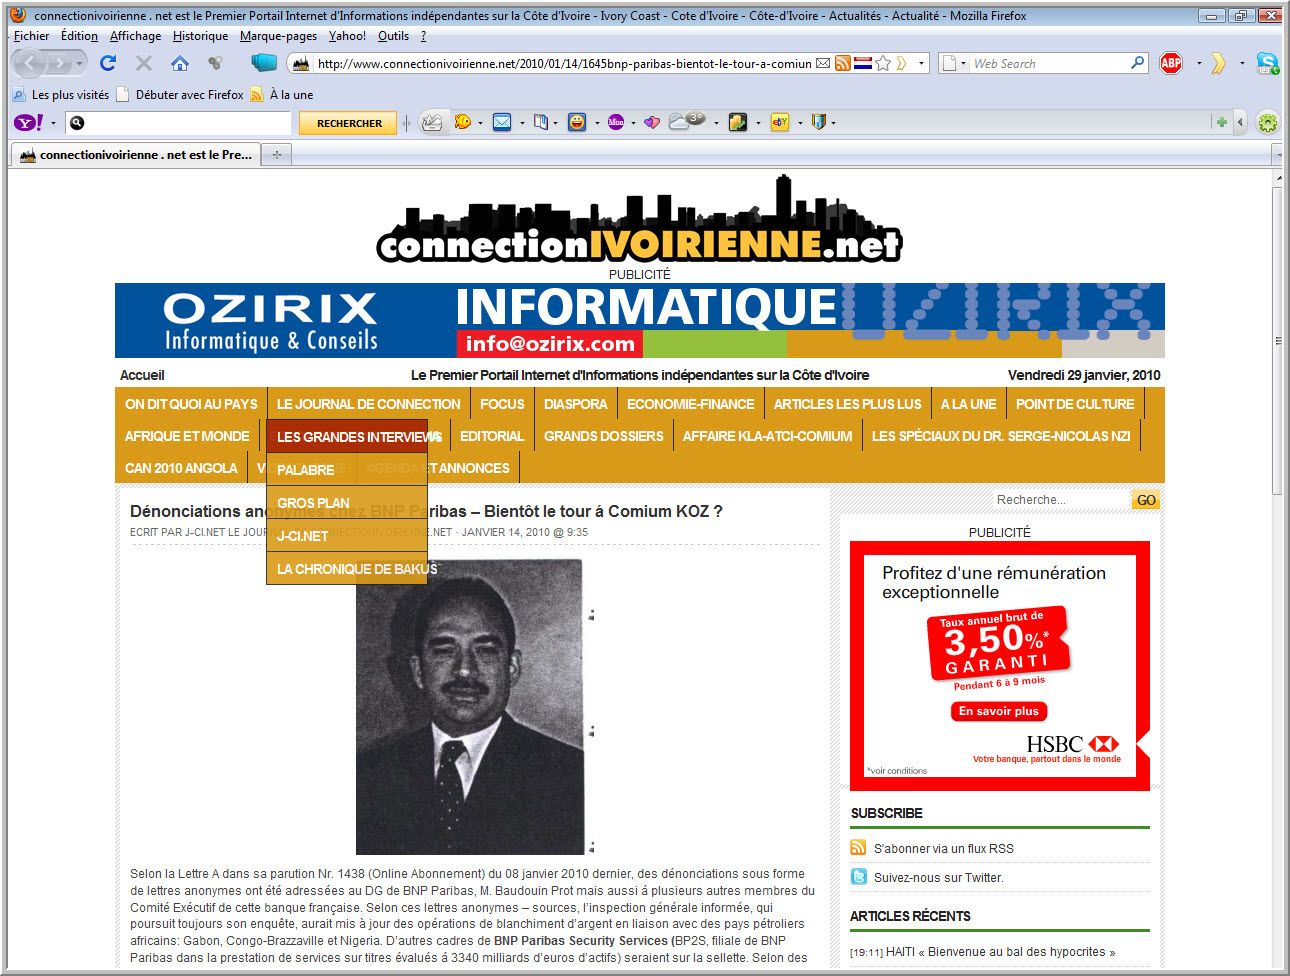The image size is (1290, 976).
Task: Open the Yahoo logo dropdown arrow
Action: (x=53, y=123)
